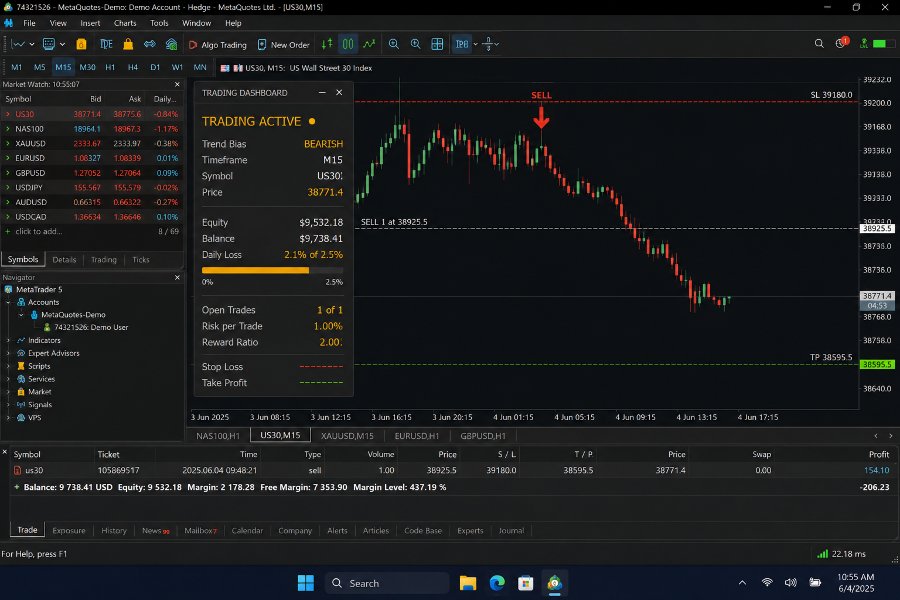Open the chart type dropdown arrow
The height and width of the screenshot is (600, 900).
coord(32,44)
